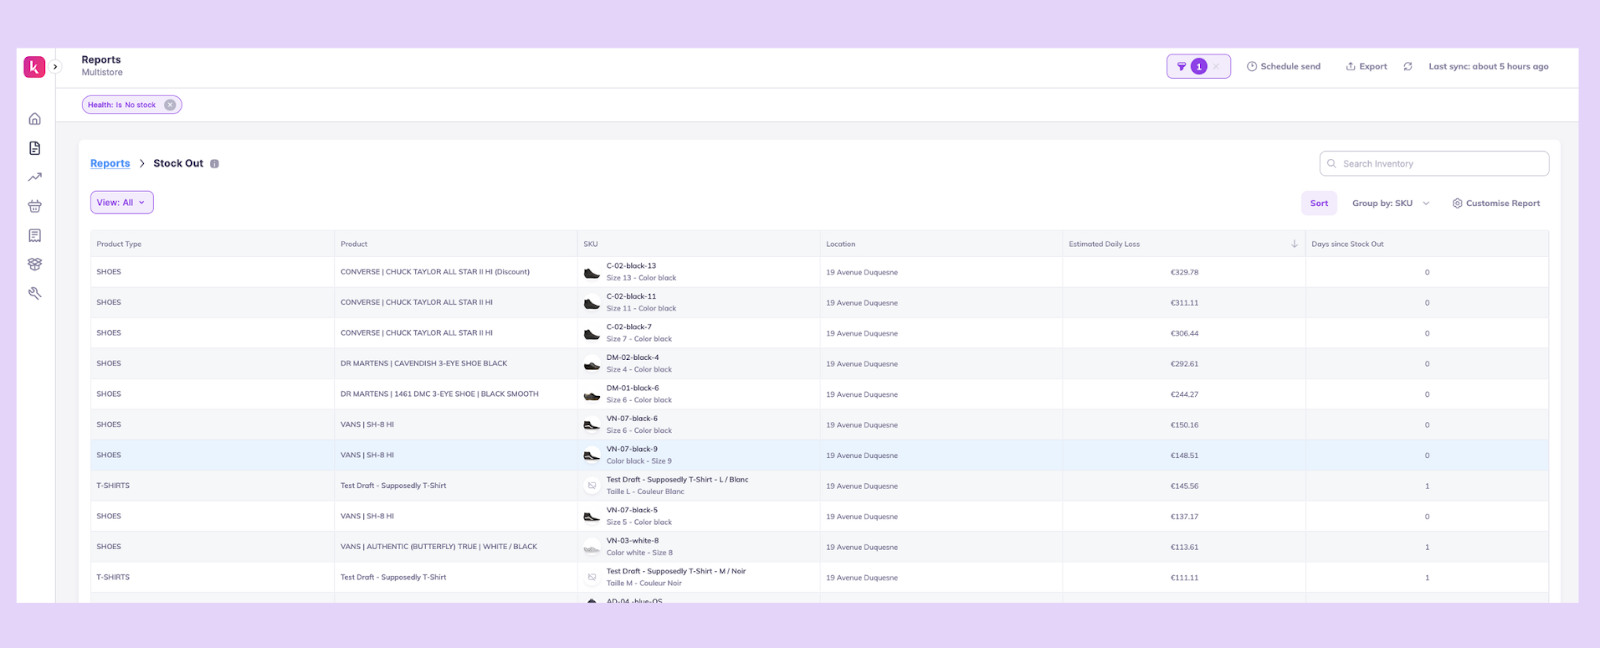This screenshot has height=648, width=1600.
Task: Click daily loss value €145.56
Action: click(1184, 486)
